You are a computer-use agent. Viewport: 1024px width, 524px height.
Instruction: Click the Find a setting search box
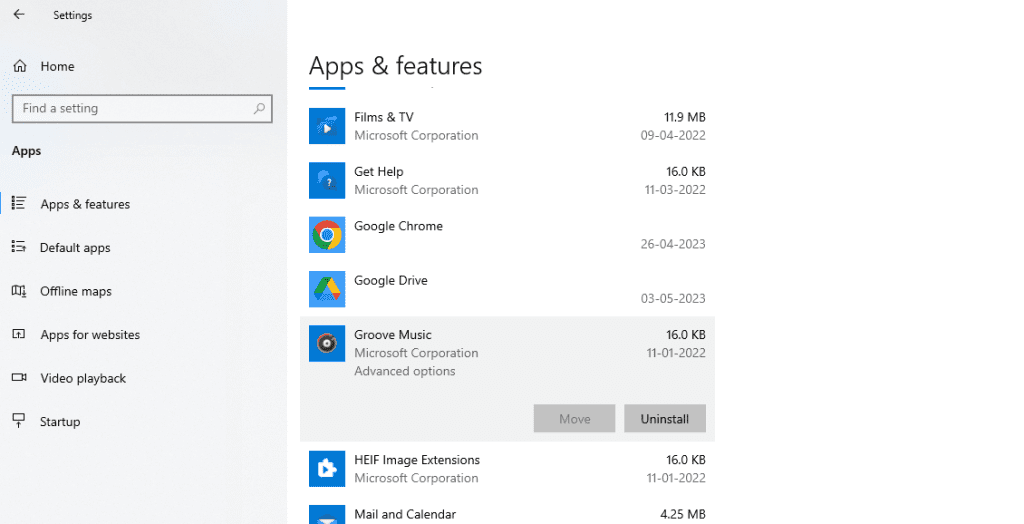point(142,108)
